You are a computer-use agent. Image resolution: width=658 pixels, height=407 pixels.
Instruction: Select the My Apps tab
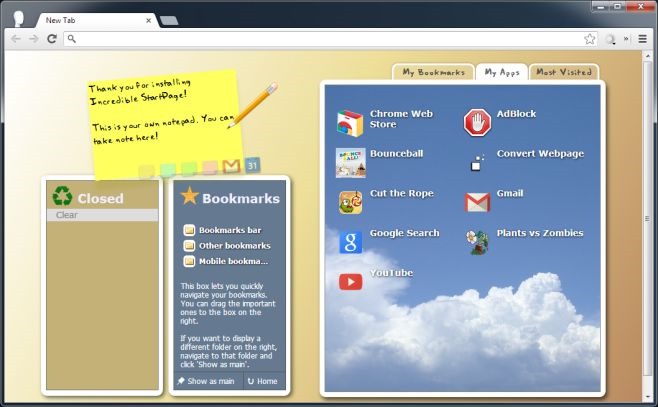click(502, 72)
